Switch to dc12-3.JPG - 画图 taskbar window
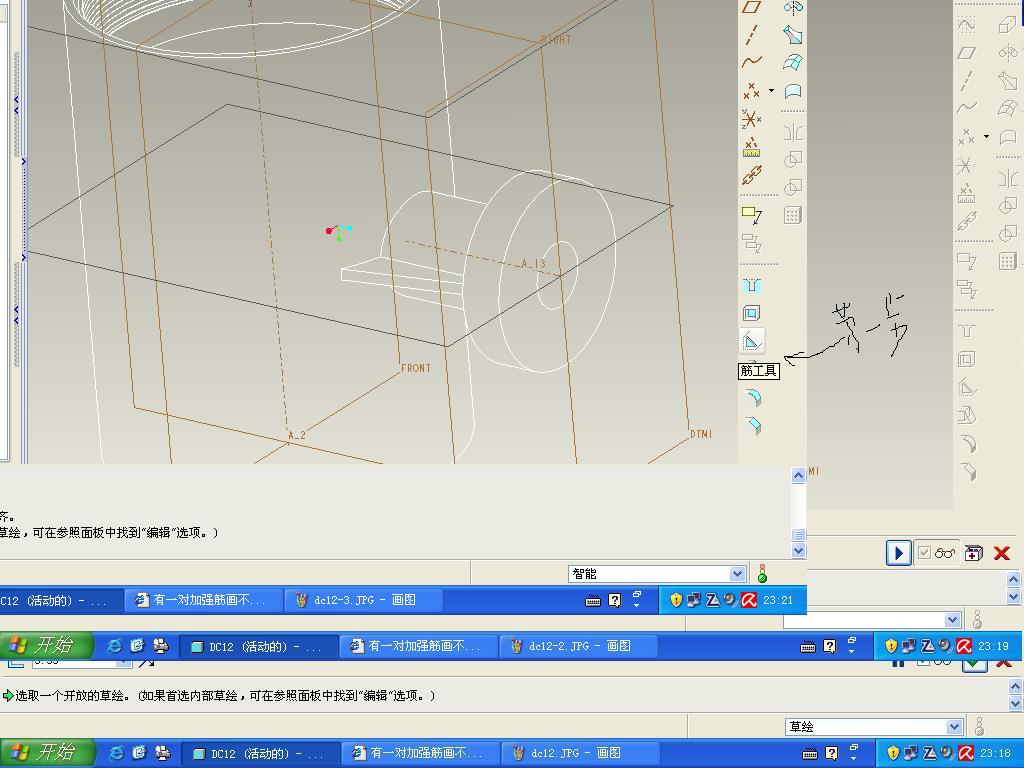The image size is (1024, 768). click(x=364, y=600)
